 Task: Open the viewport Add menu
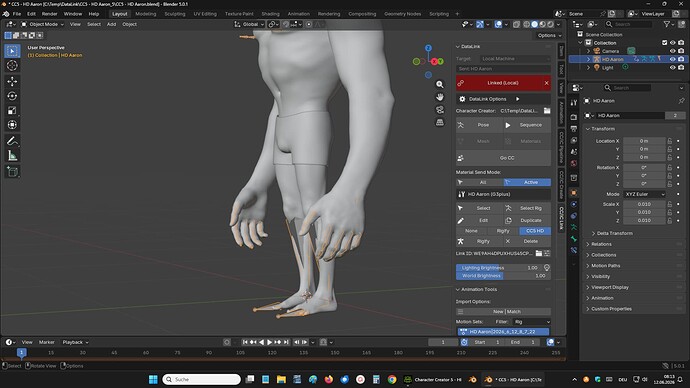click(111, 24)
